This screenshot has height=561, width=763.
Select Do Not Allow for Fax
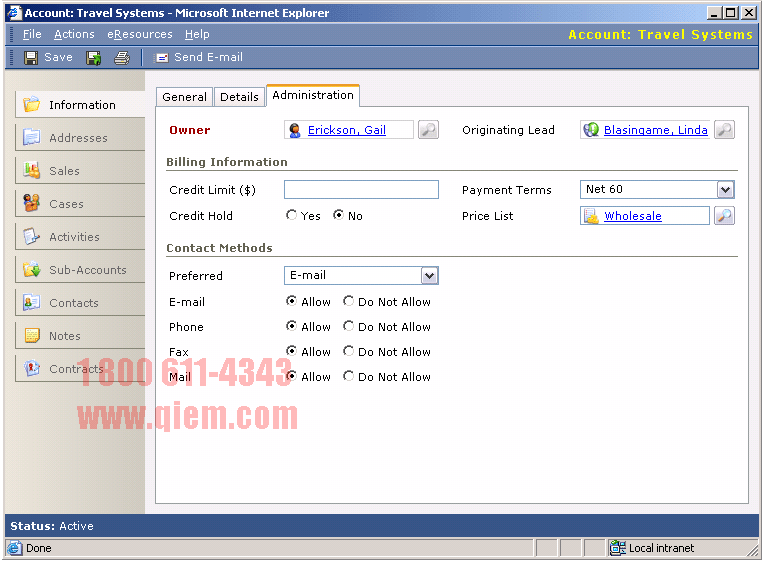pyautogui.click(x=348, y=350)
